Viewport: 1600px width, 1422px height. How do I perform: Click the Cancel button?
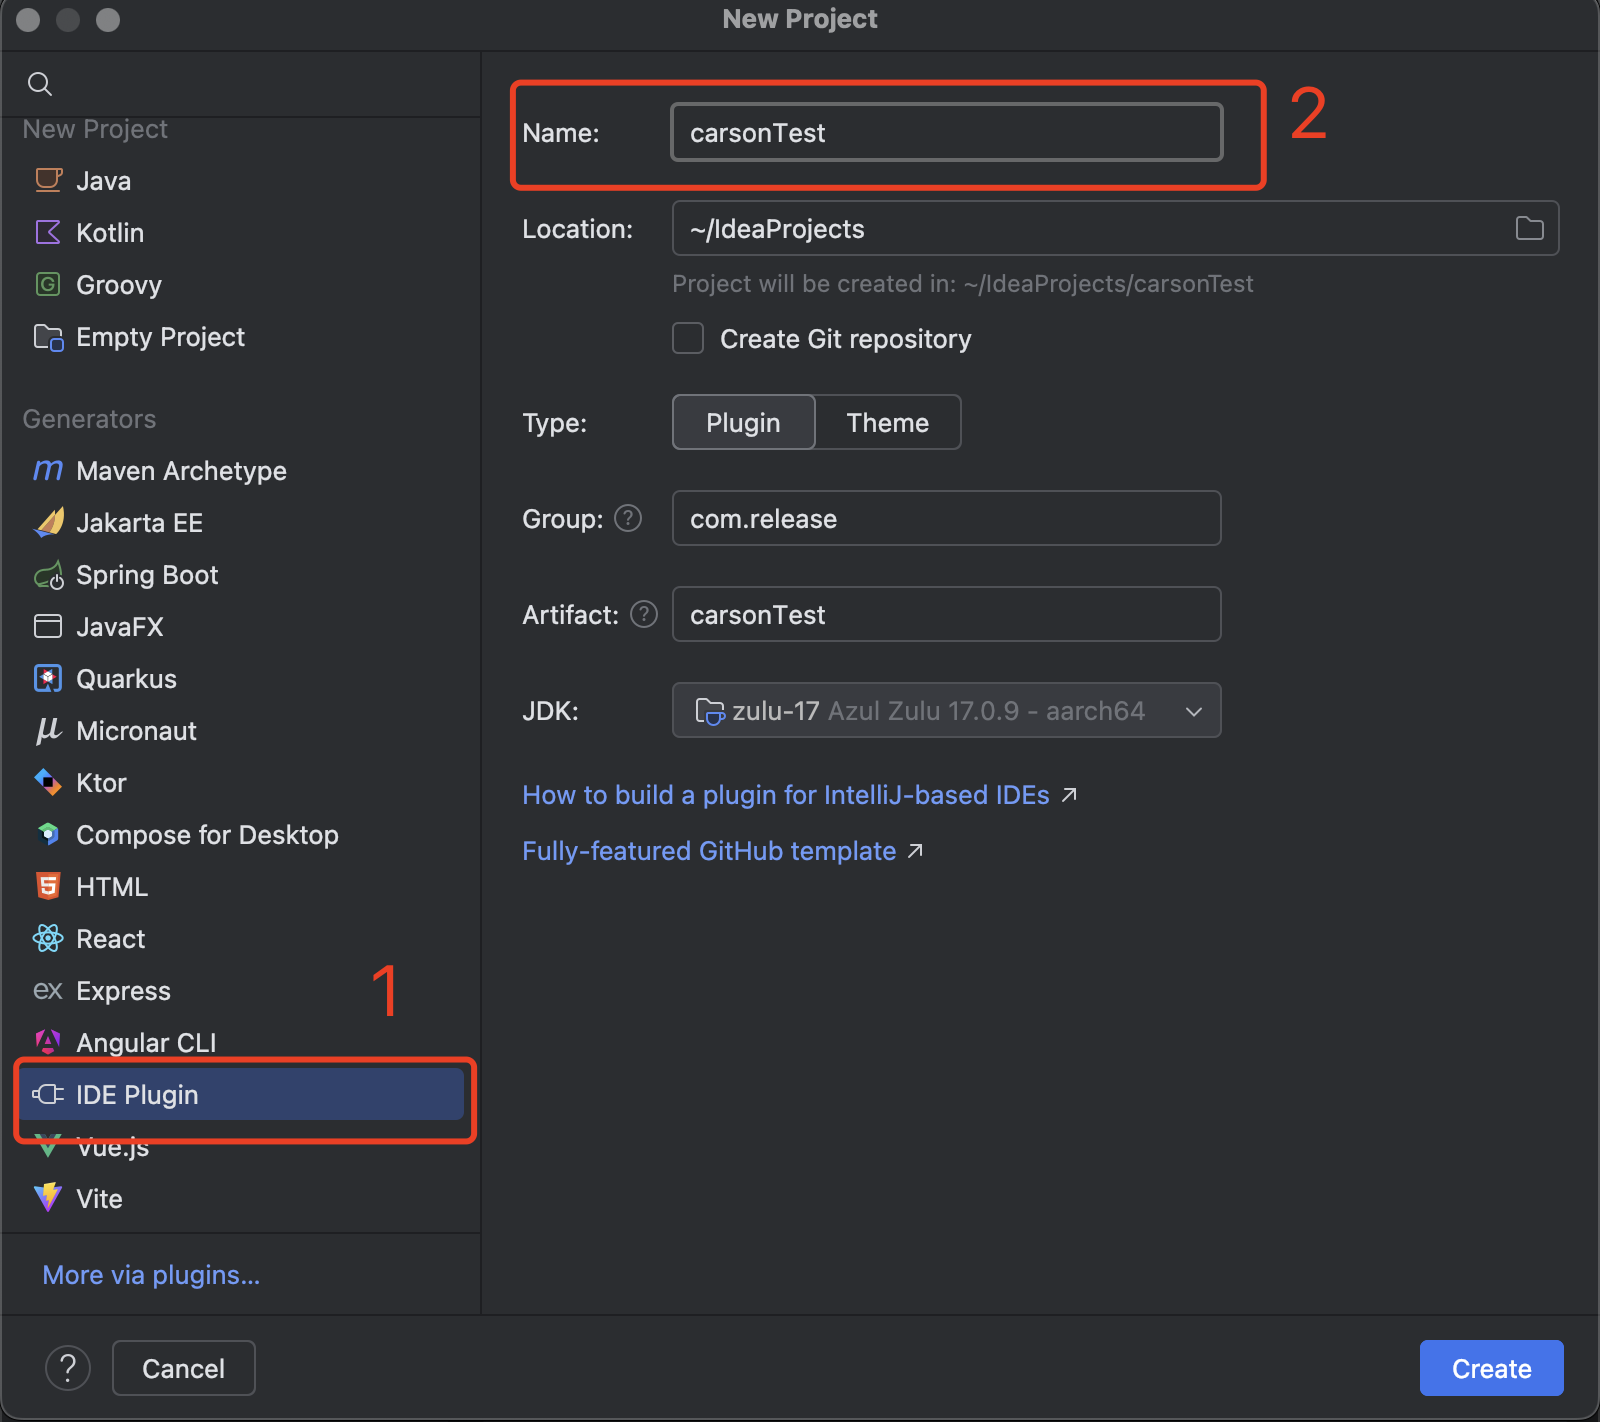[184, 1367]
